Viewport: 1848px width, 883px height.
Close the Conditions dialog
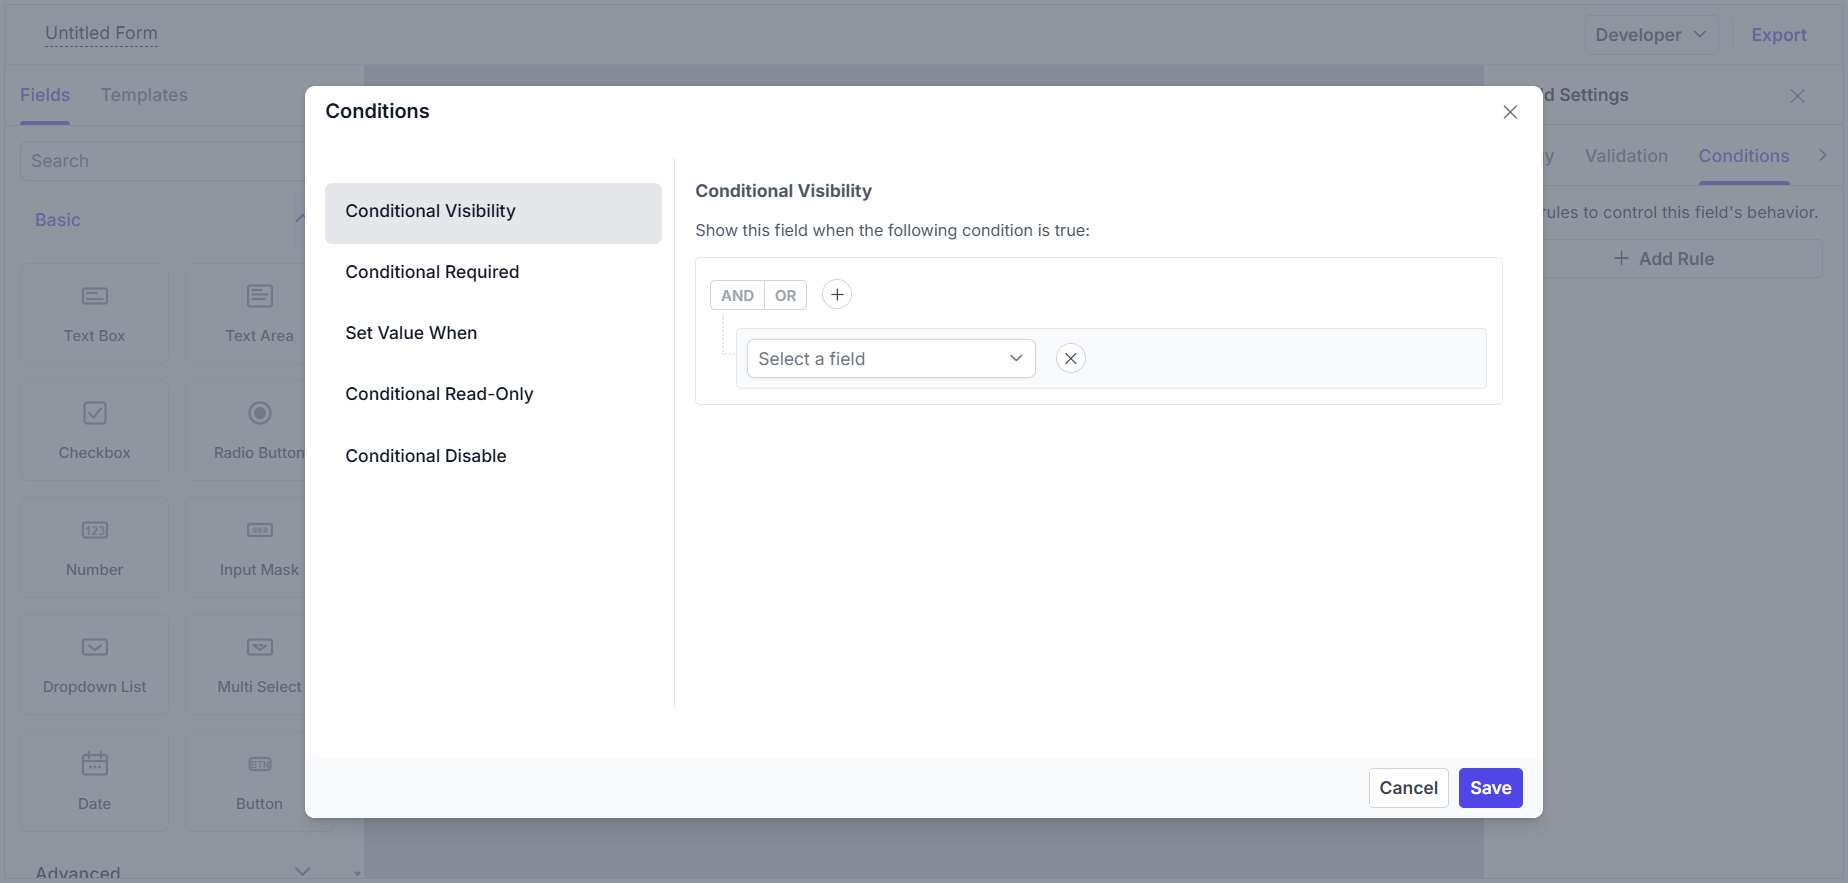1510,112
